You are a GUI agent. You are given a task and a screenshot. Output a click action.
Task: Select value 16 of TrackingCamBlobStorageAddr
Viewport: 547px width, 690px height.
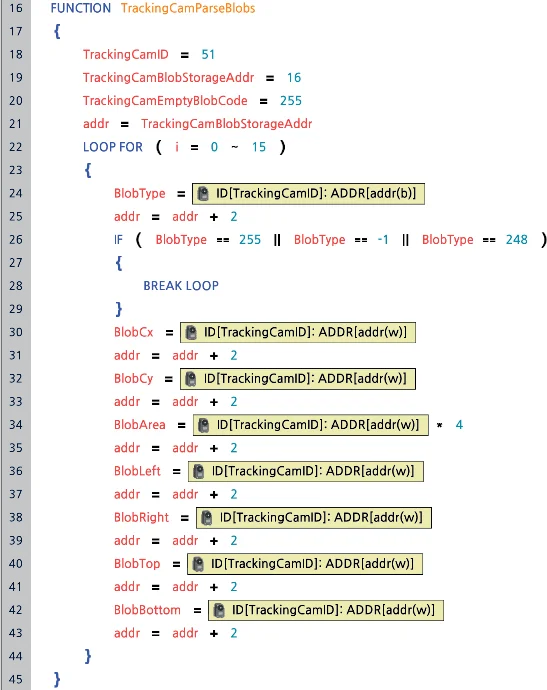click(294, 78)
